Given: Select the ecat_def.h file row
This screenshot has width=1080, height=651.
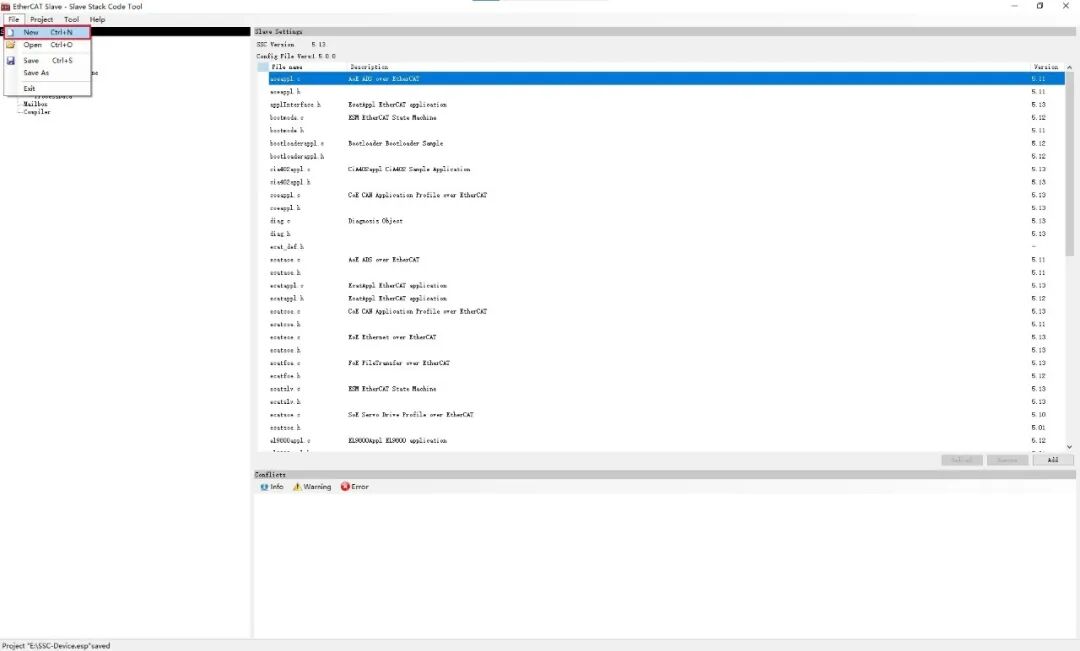Looking at the screenshot, I should 666,247.
